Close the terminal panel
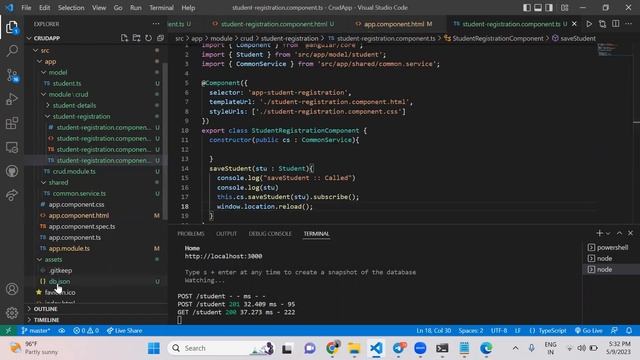Image resolution: width=640 pixels, height=360 pixels. [x=630, y=233]
